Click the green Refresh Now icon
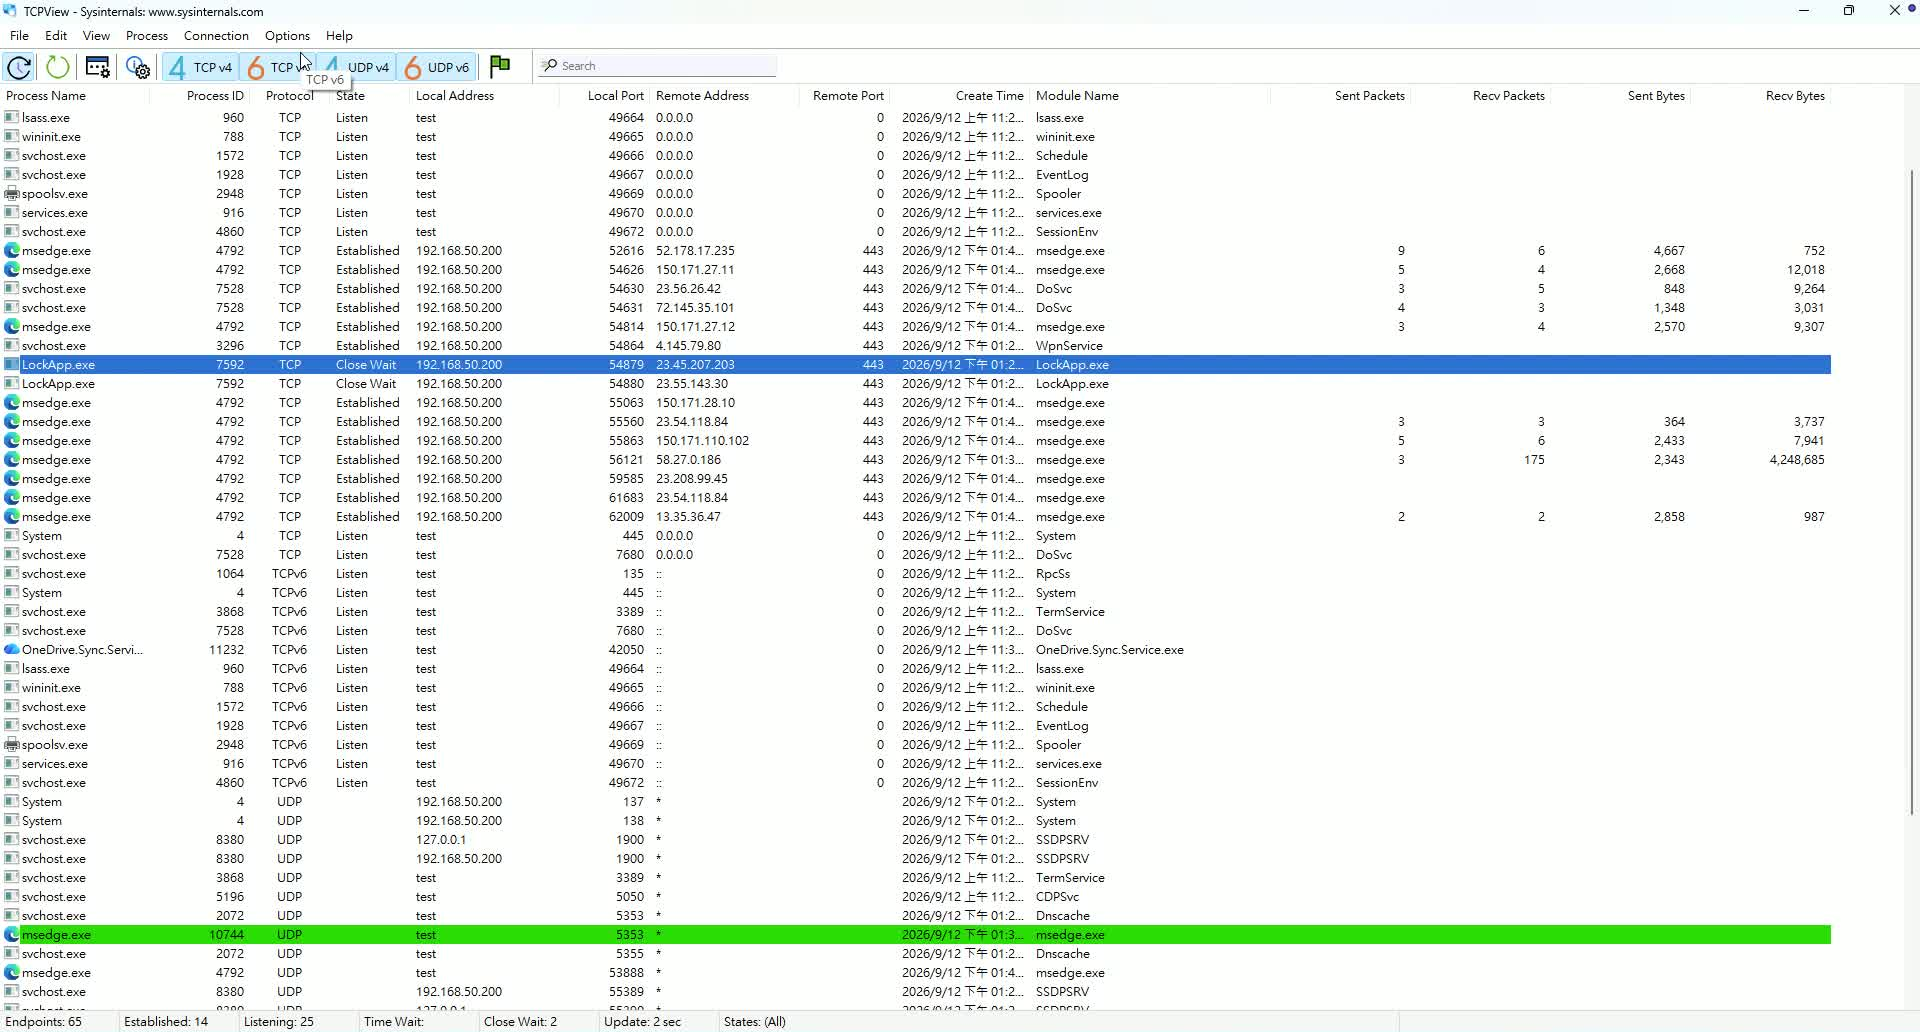The height and width of the screenshot is (1032, 1920). click(x=58, y=67)
